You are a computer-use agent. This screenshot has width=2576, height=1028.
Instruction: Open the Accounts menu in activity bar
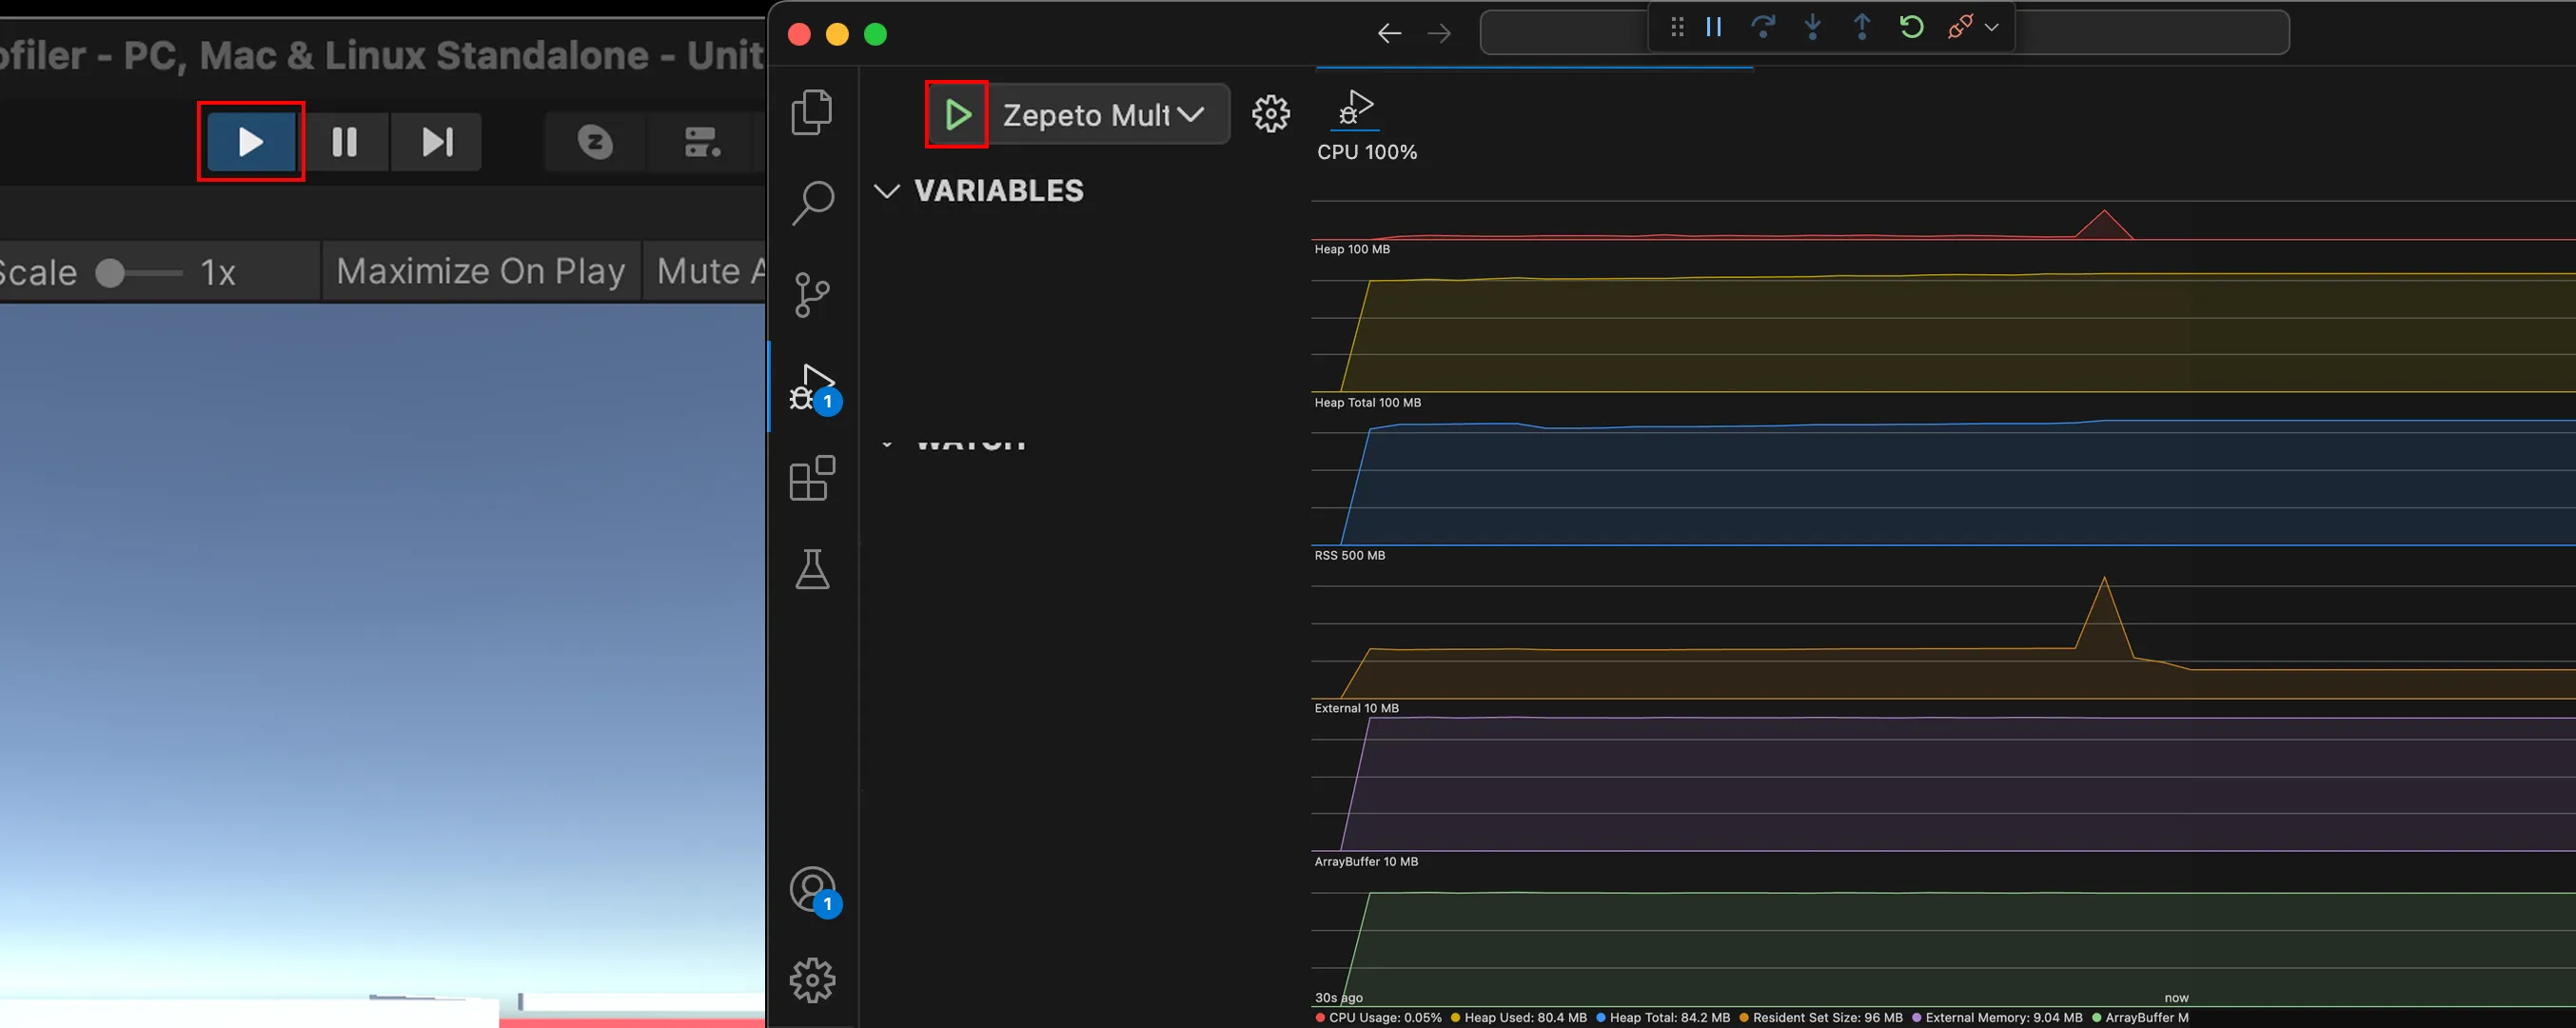coord(814,890)
